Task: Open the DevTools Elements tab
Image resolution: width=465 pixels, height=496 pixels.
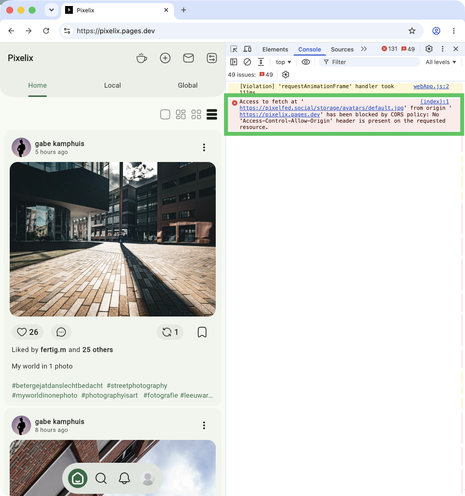Action: (x=275, y=49)
